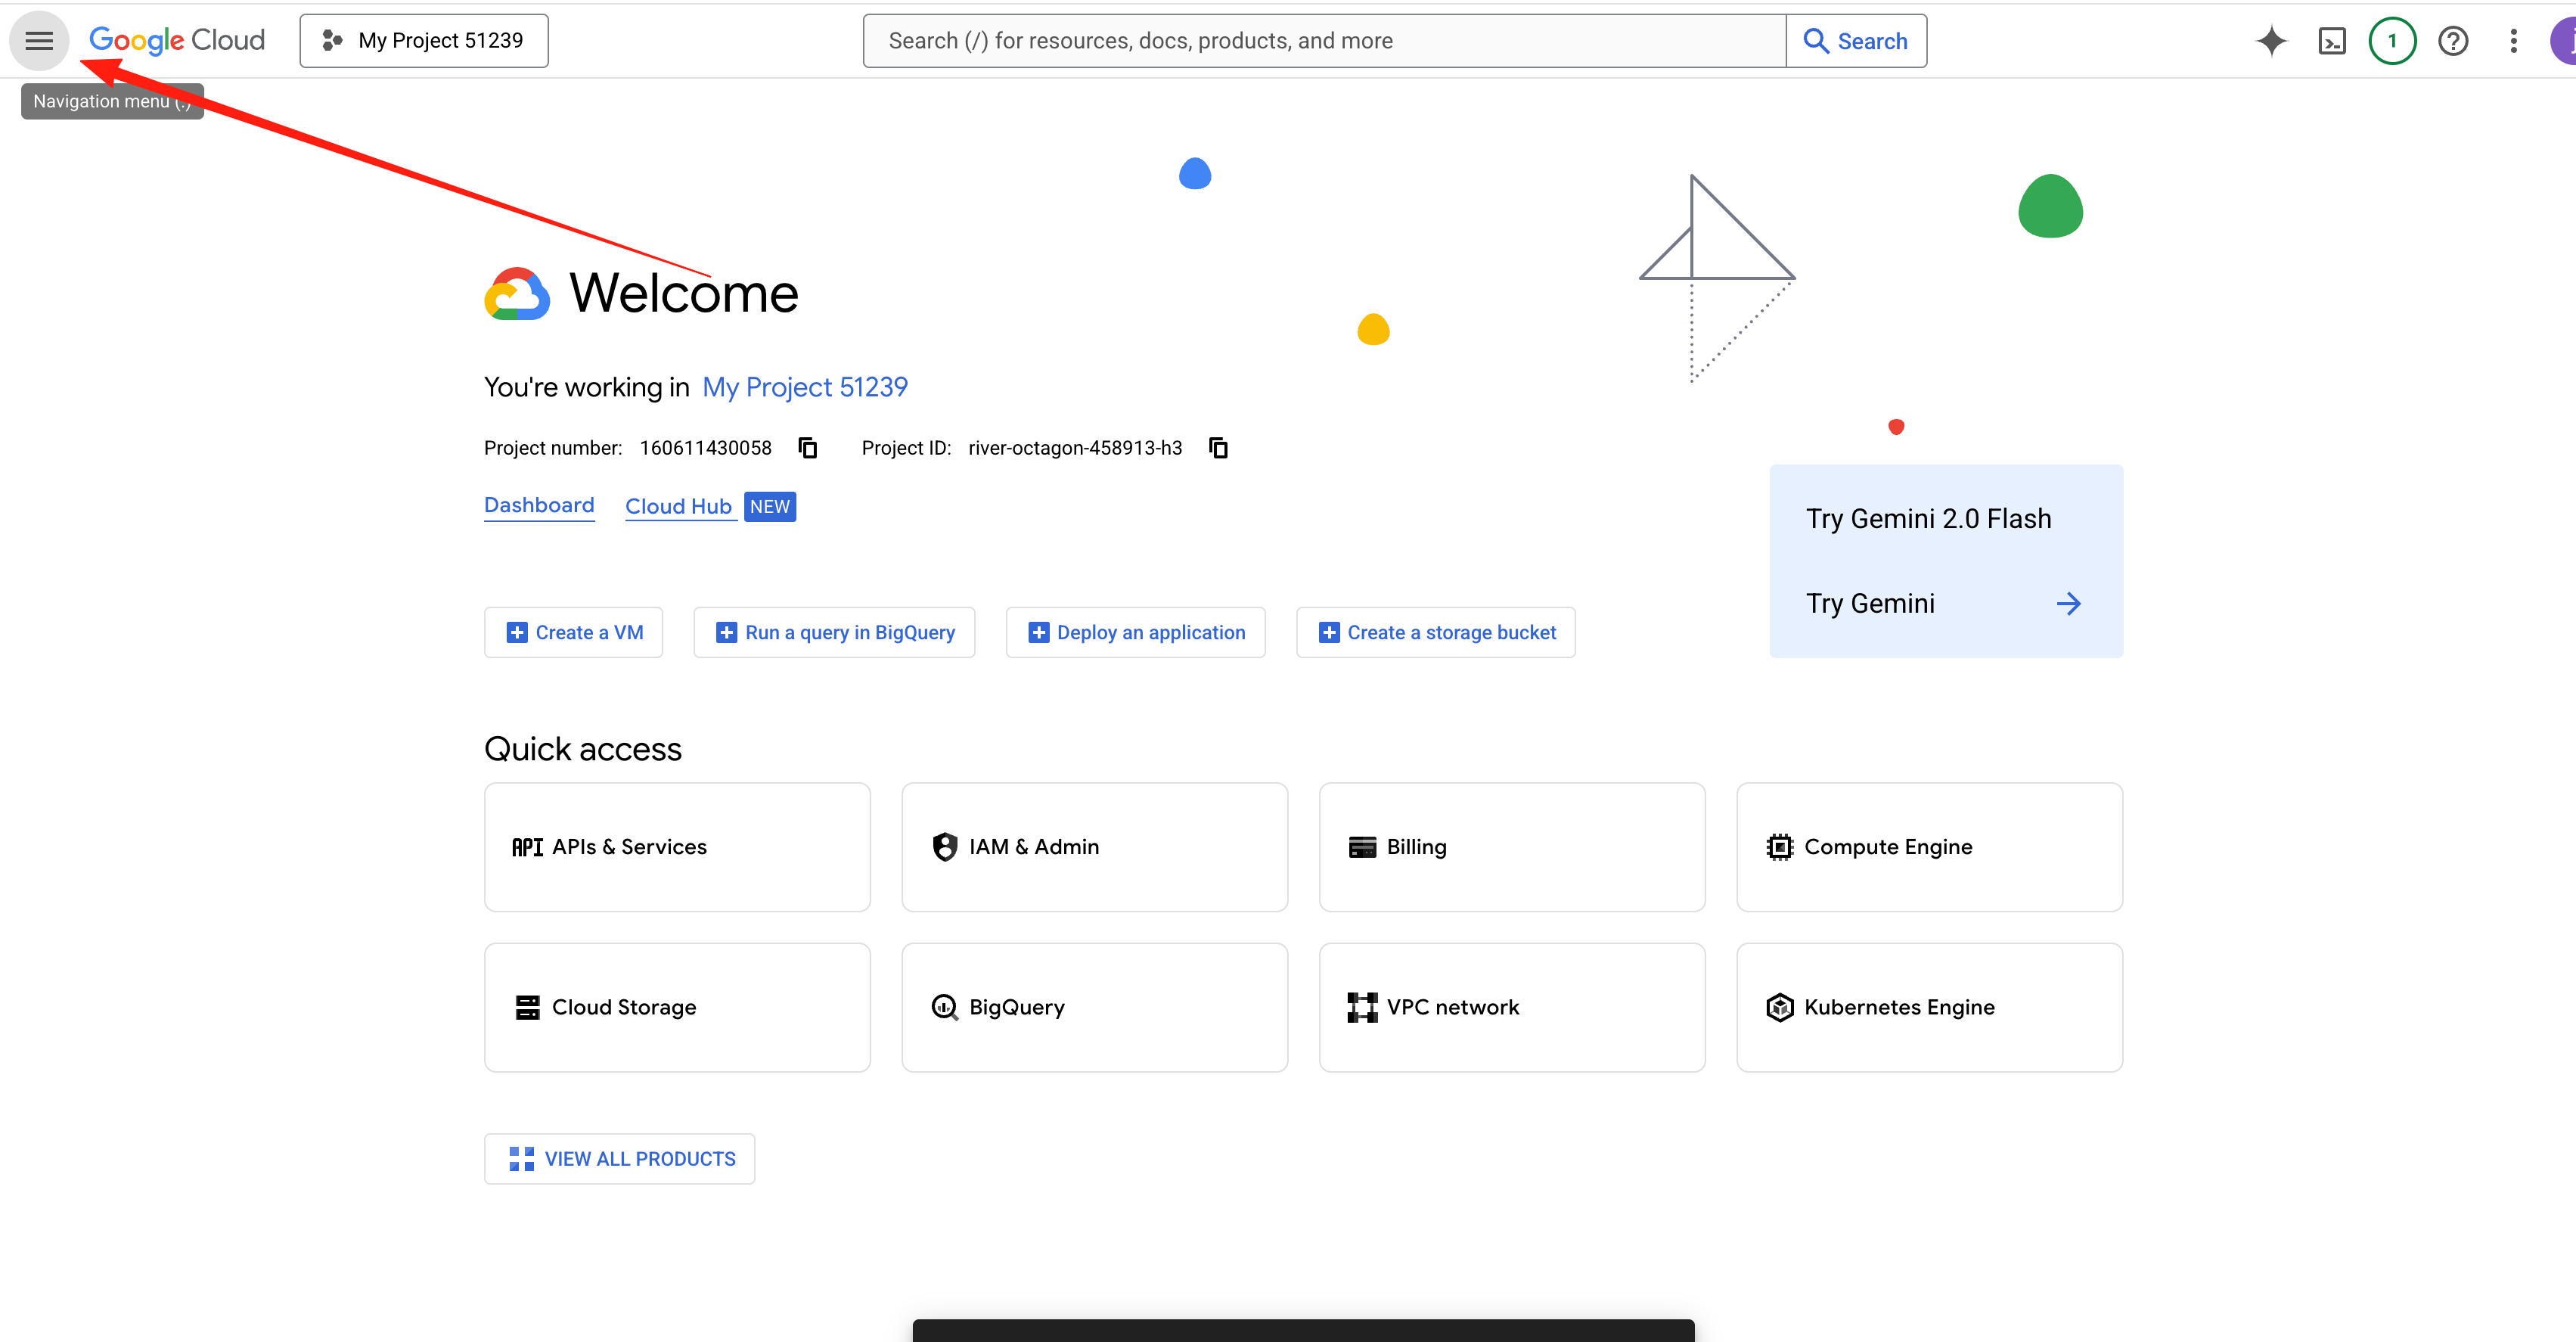The width and height of the screenshot is (2576, 1342).
Task: Focus the resources search field
Action: 1324,41
